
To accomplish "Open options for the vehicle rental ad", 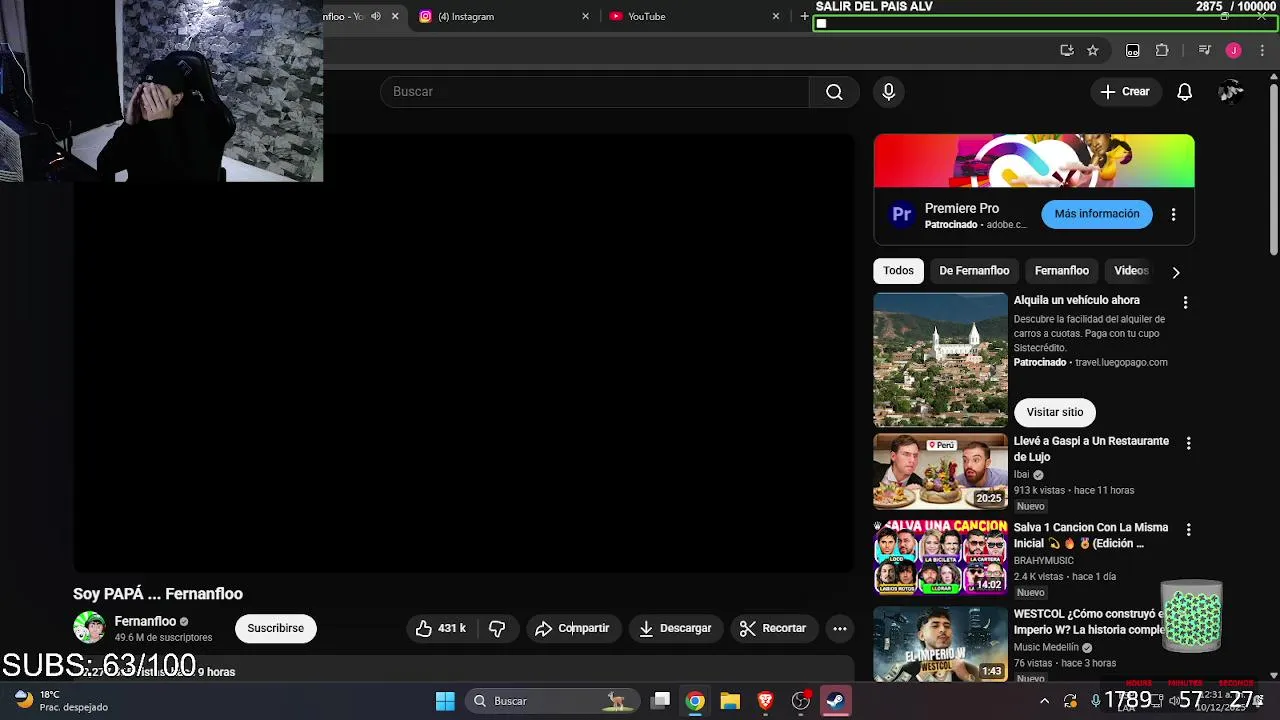I will coord(1185,302).
